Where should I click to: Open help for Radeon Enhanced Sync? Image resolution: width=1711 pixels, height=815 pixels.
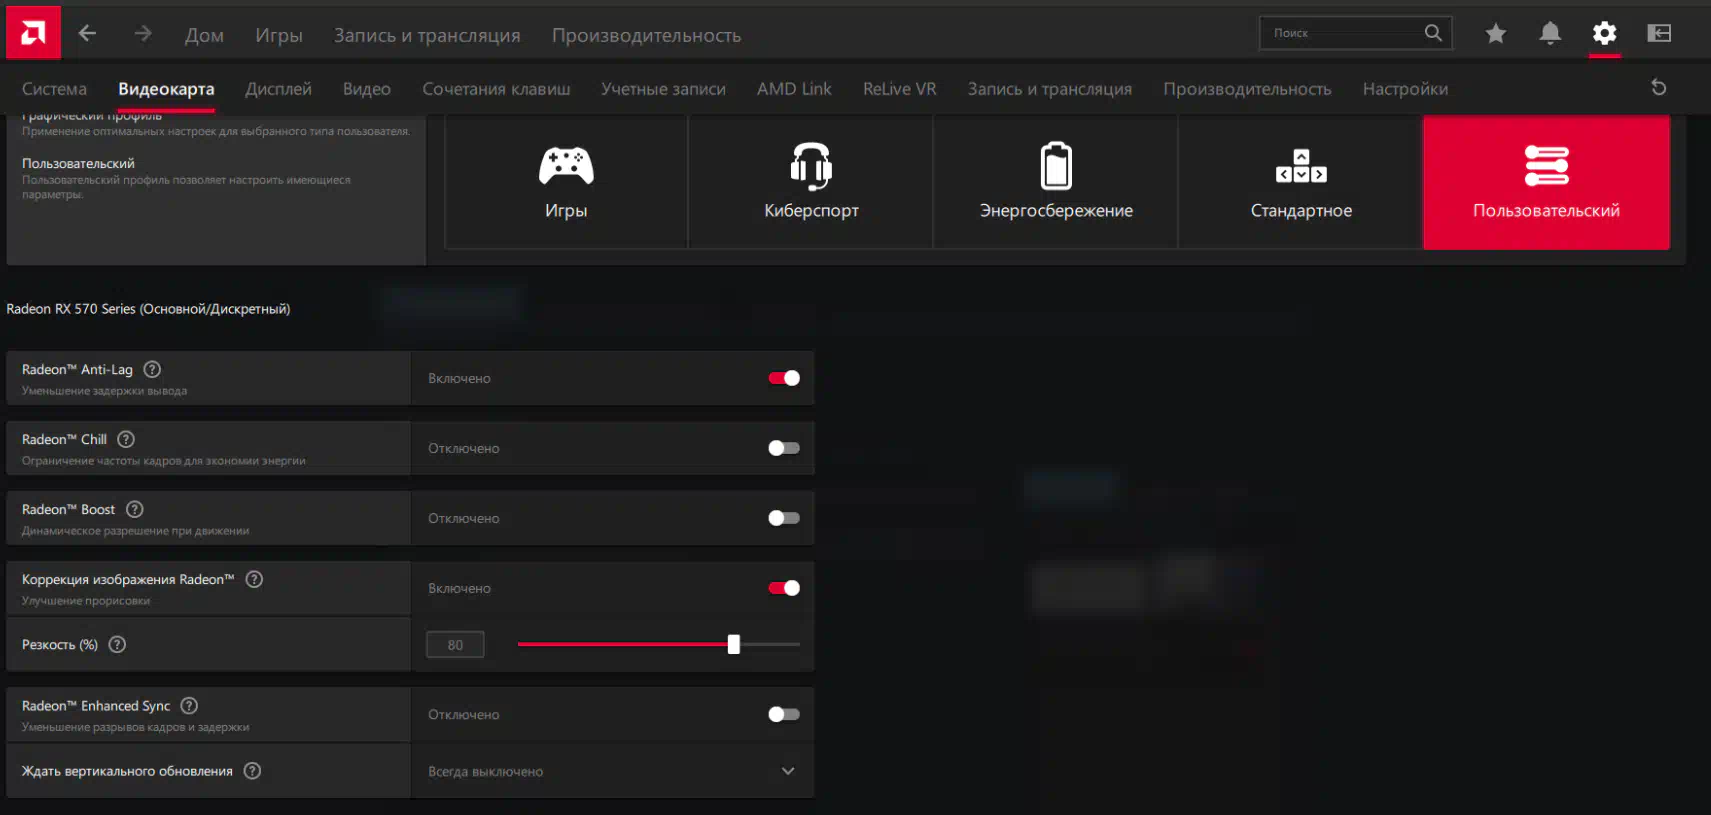click(189, 705)
